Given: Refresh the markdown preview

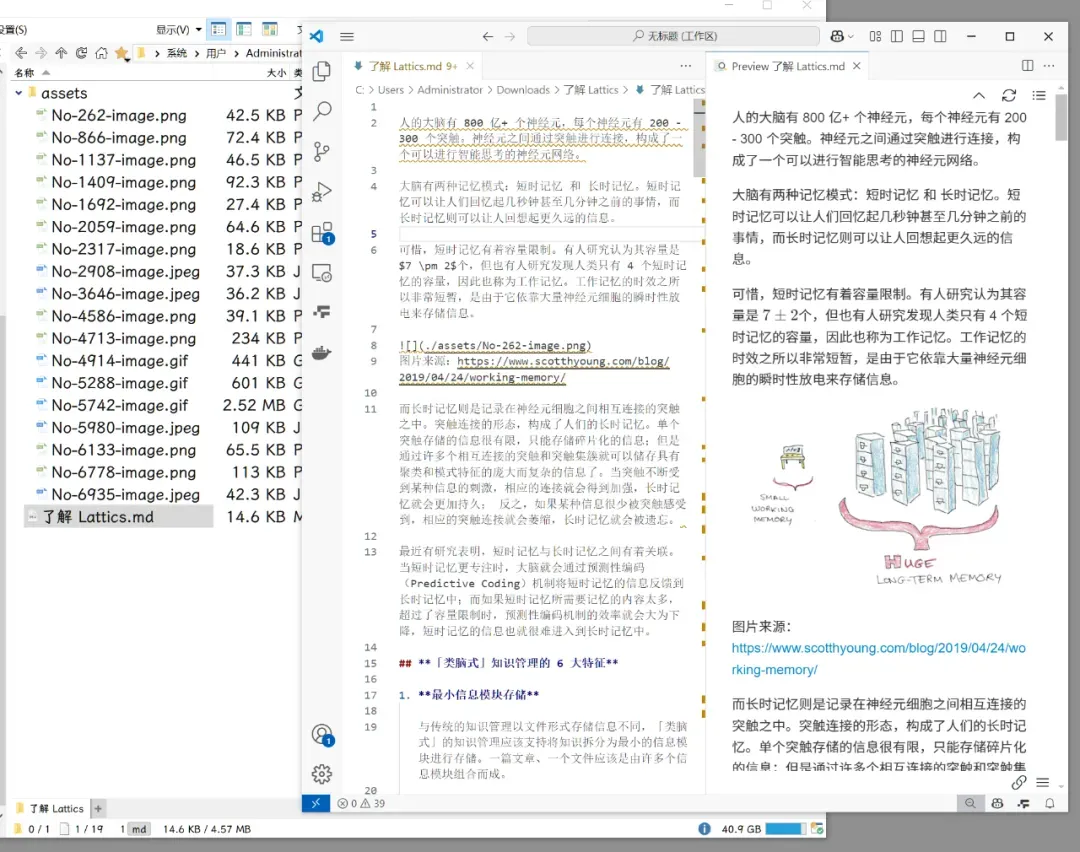Looking at the screenshot, I should [x=1009, y=95].
